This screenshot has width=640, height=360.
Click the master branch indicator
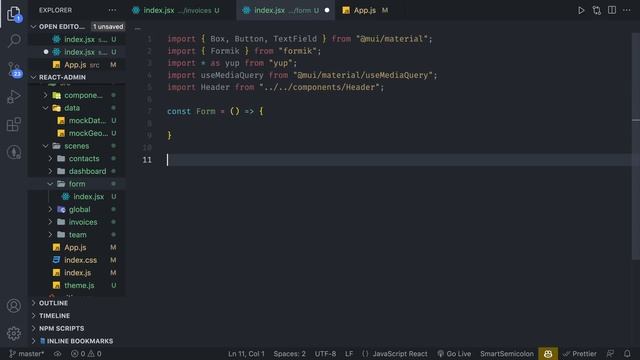tap(27, 353)
